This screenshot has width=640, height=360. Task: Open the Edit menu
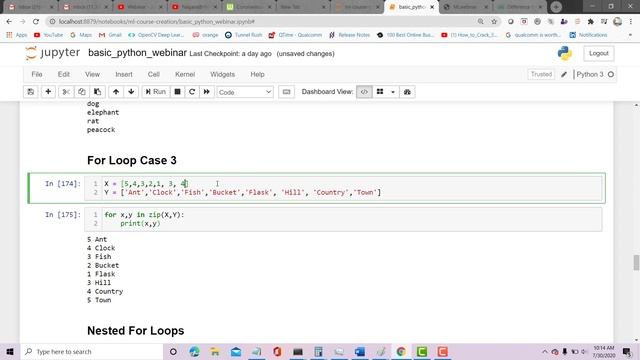(64, 74)
